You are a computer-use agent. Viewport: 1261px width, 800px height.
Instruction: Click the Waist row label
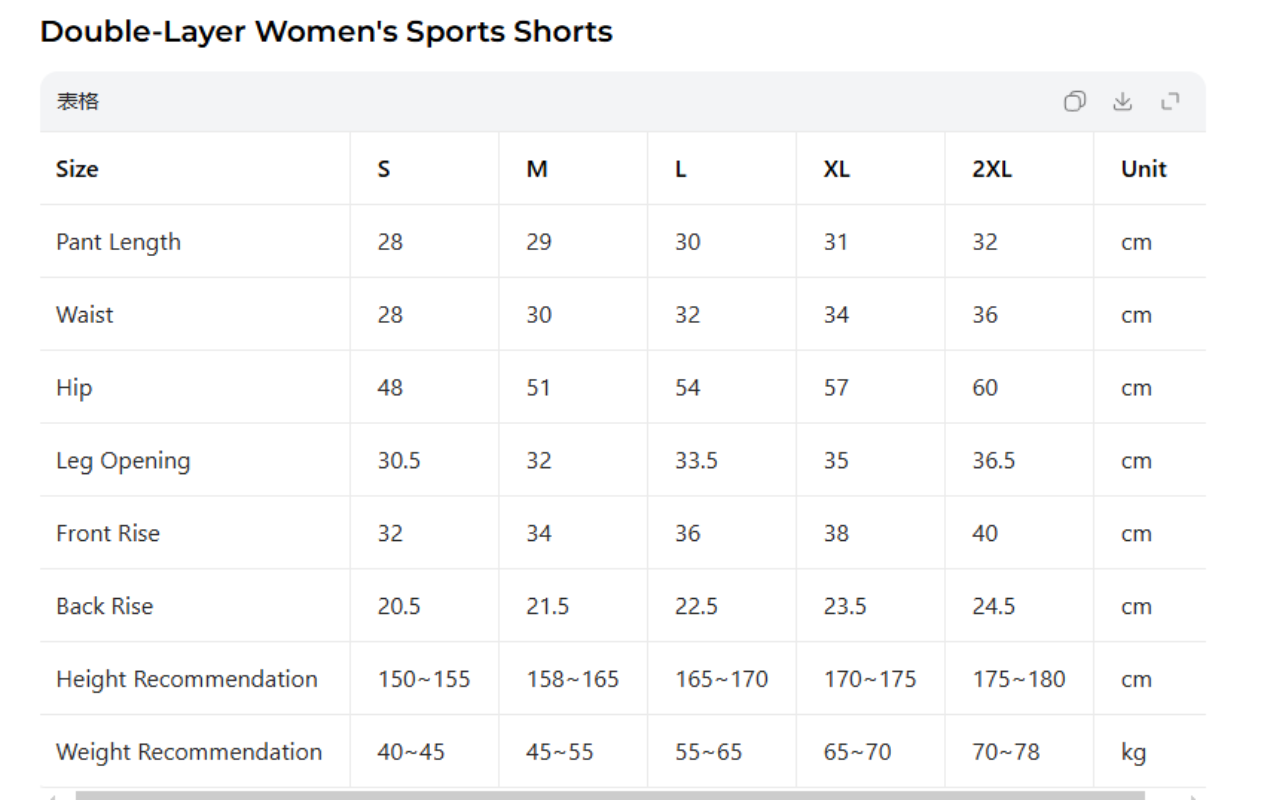pyautogui.click(x=85, y=314)
